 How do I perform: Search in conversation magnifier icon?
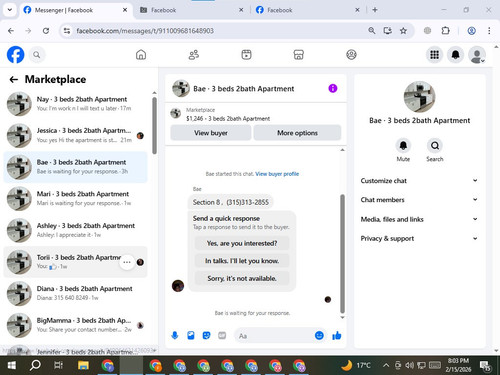coord(435,145)
